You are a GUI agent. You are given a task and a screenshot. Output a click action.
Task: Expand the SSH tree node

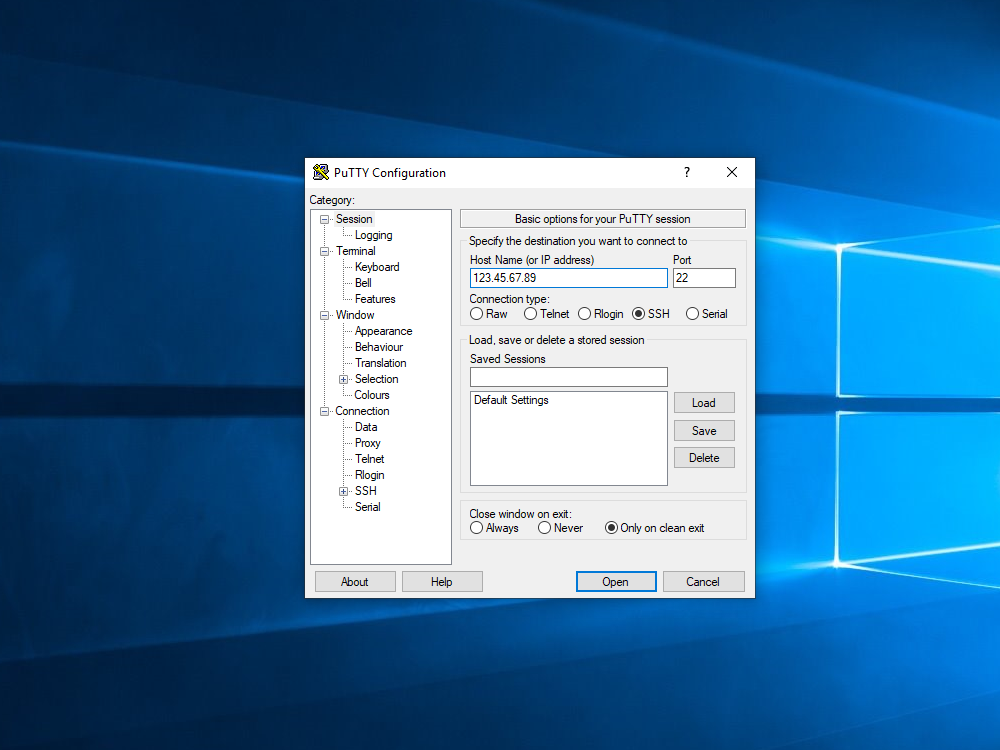[343, 491]
